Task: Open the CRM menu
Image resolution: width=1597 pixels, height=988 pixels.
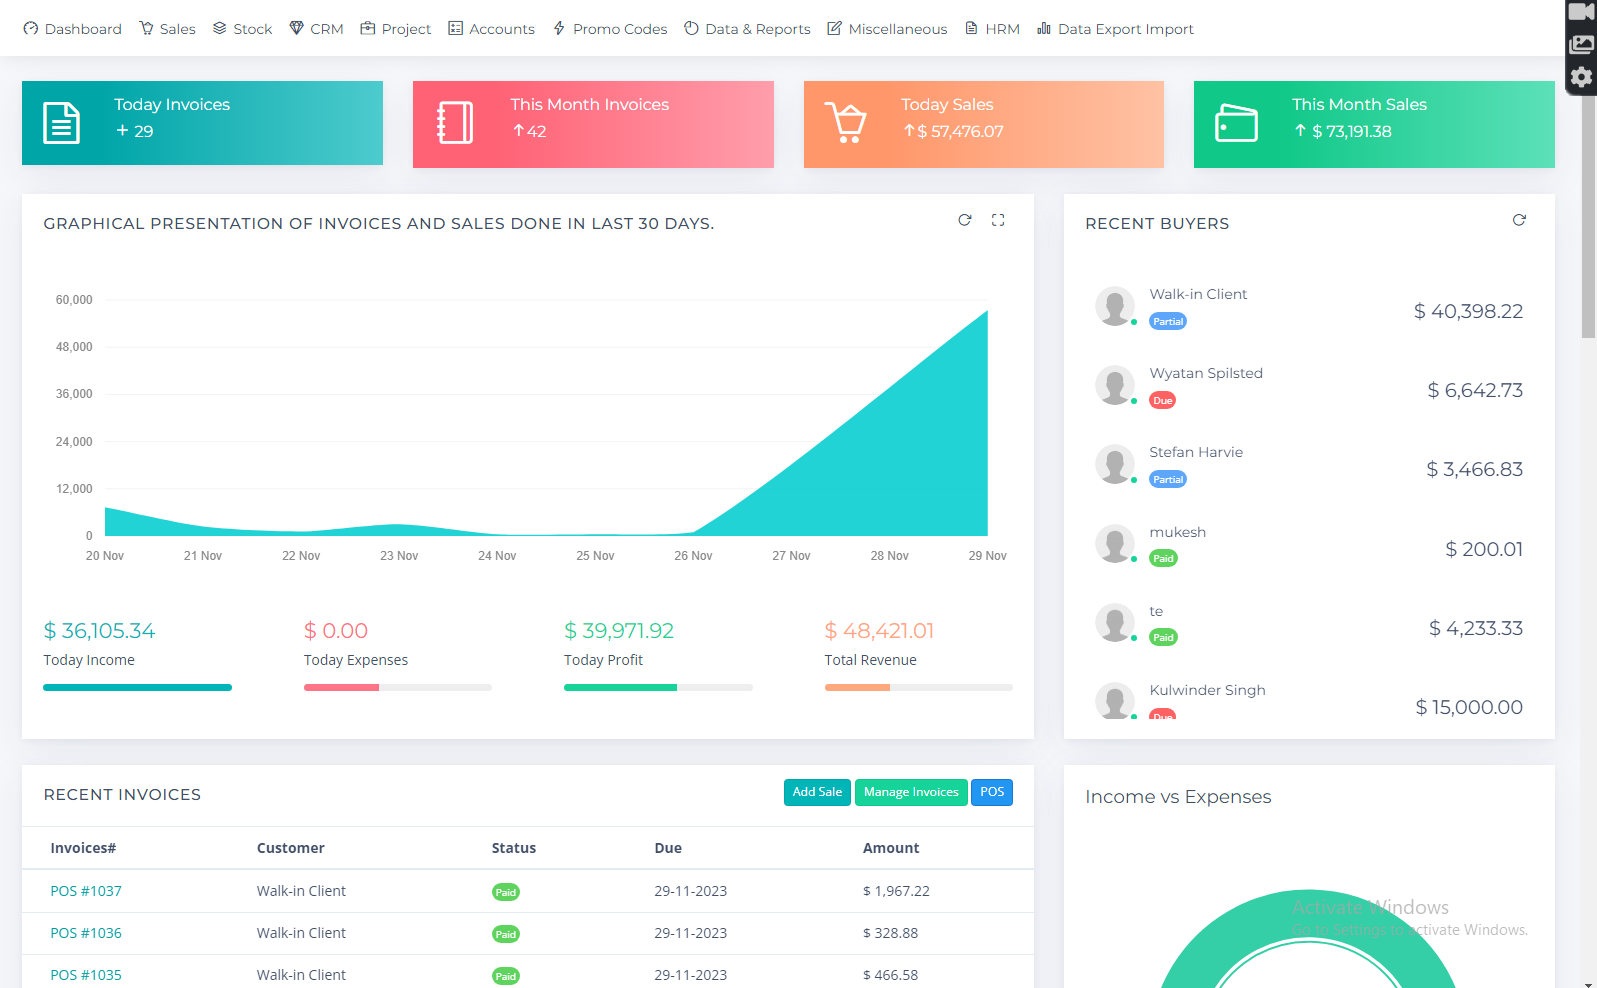Action: pyautogui.click(x=316, y=29)
